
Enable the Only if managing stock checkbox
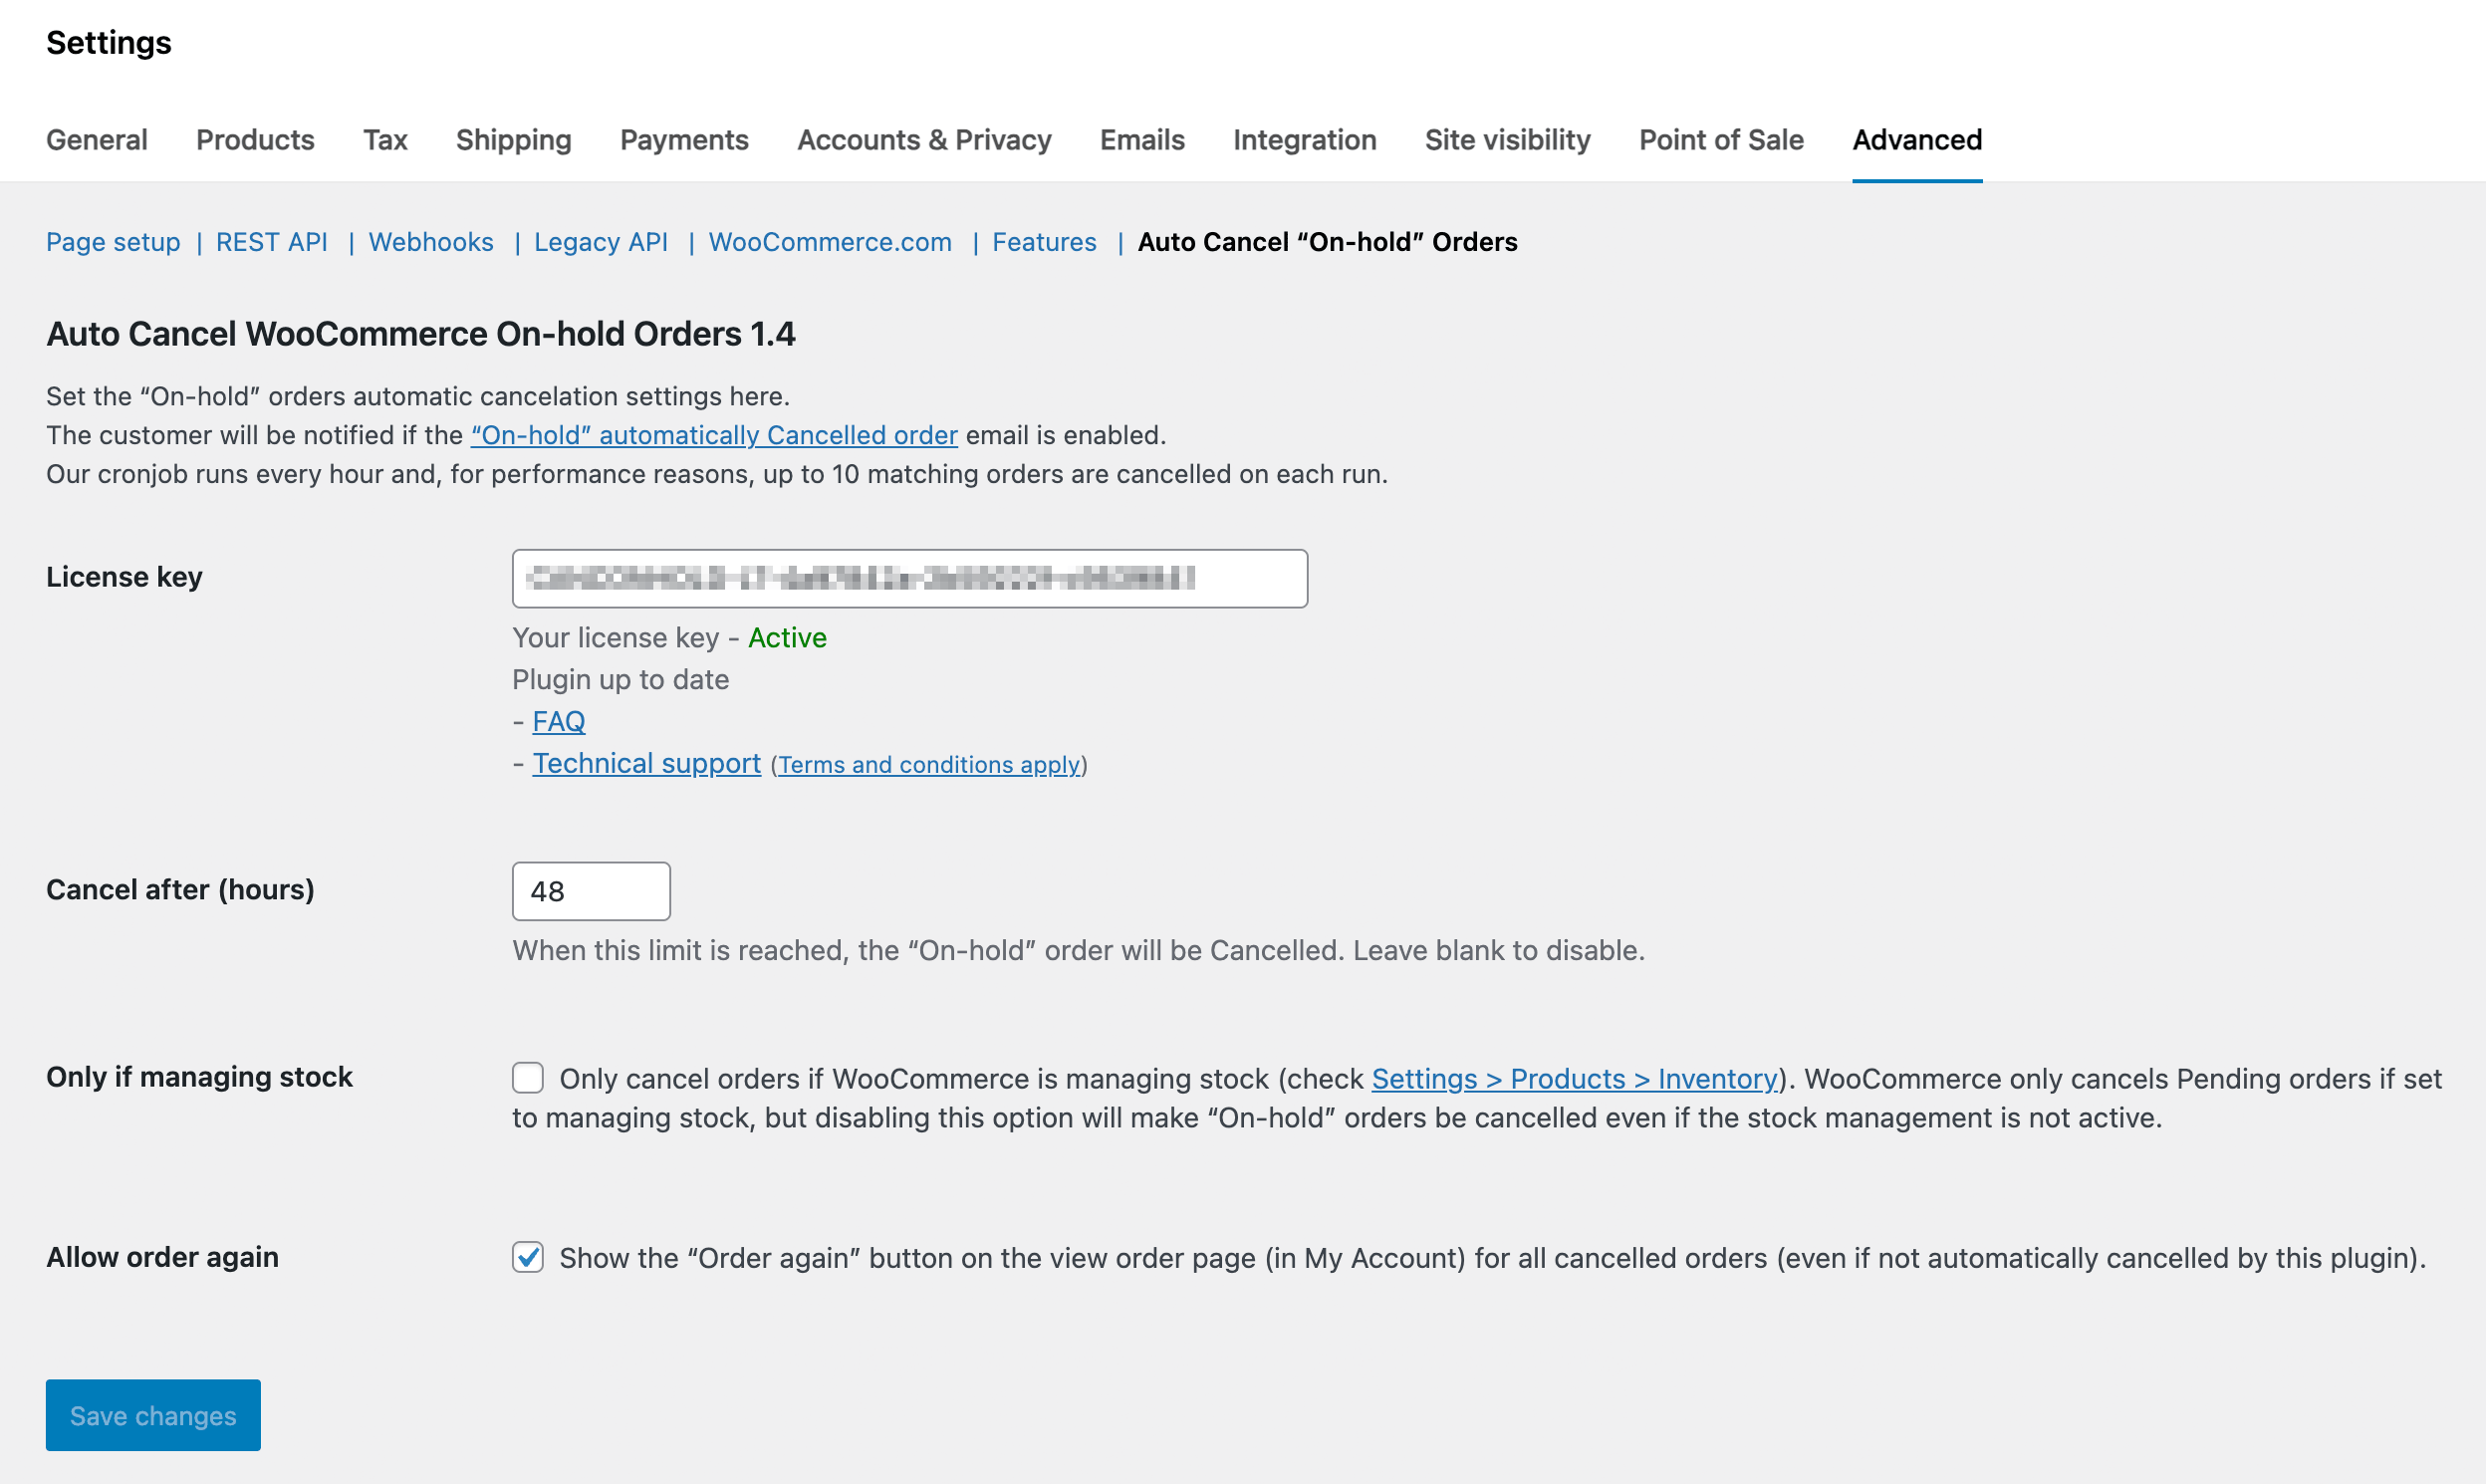528,1078
